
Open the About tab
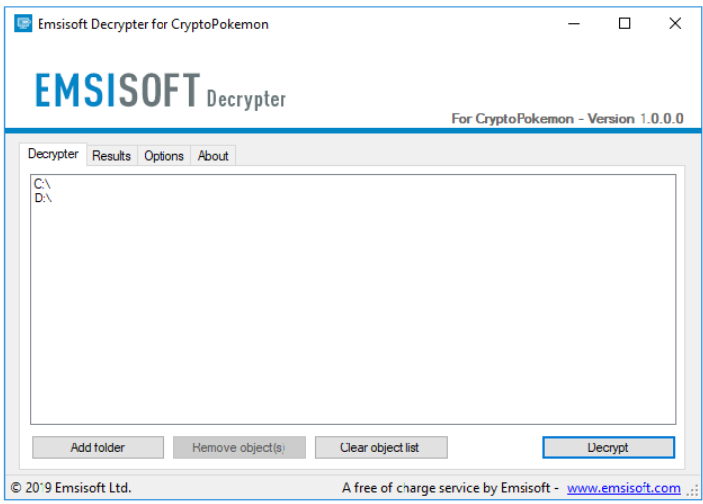pos(213,156)
